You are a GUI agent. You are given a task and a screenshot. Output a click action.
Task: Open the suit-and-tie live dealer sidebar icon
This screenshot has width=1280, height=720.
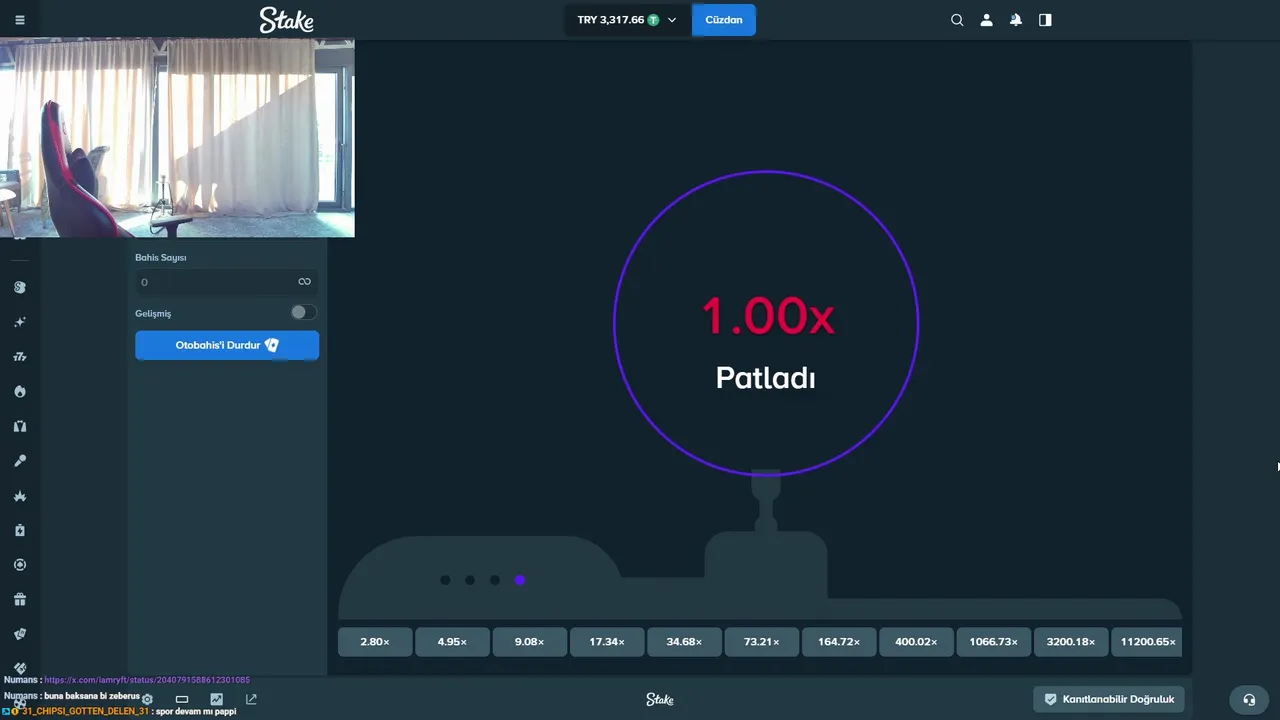pyautogui.click(x=20, y=426)
